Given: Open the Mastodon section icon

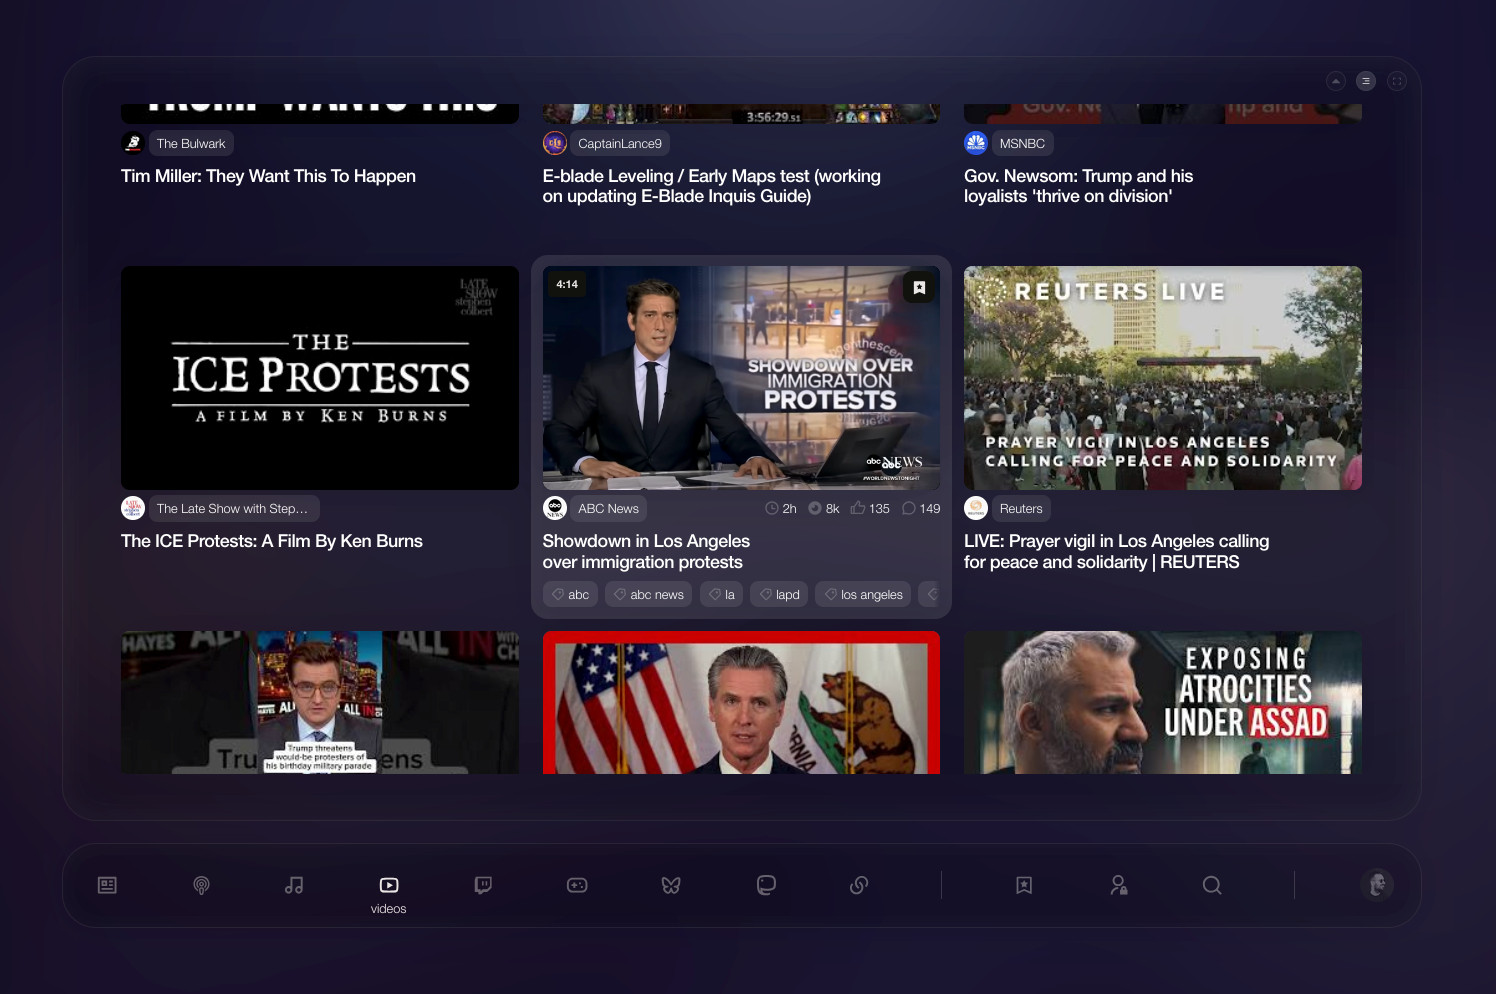Looking at the screenshot, I should point(766,885).
